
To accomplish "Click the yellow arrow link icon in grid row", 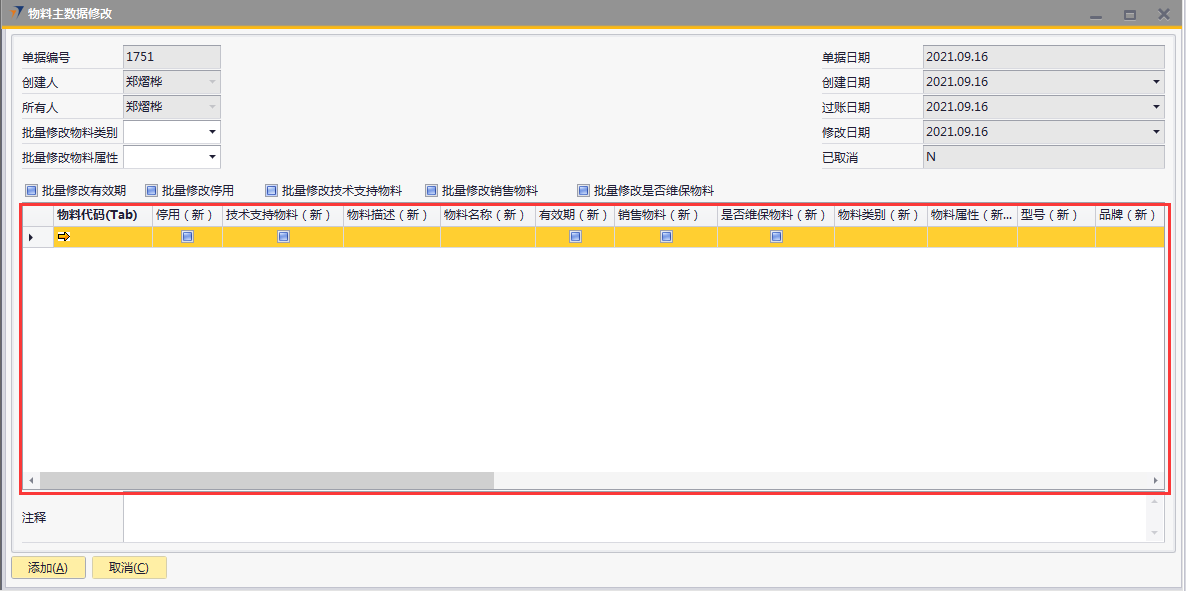I will point(64,237).
